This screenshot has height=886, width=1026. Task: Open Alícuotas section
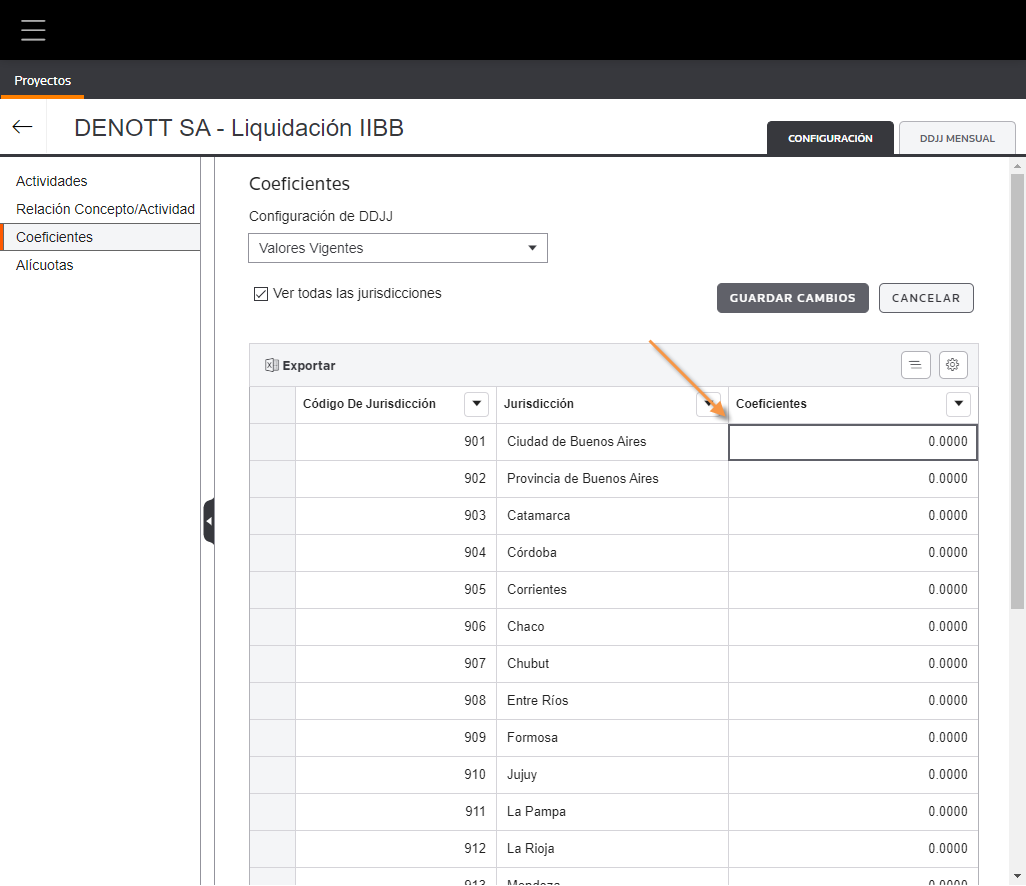(44, 265)
